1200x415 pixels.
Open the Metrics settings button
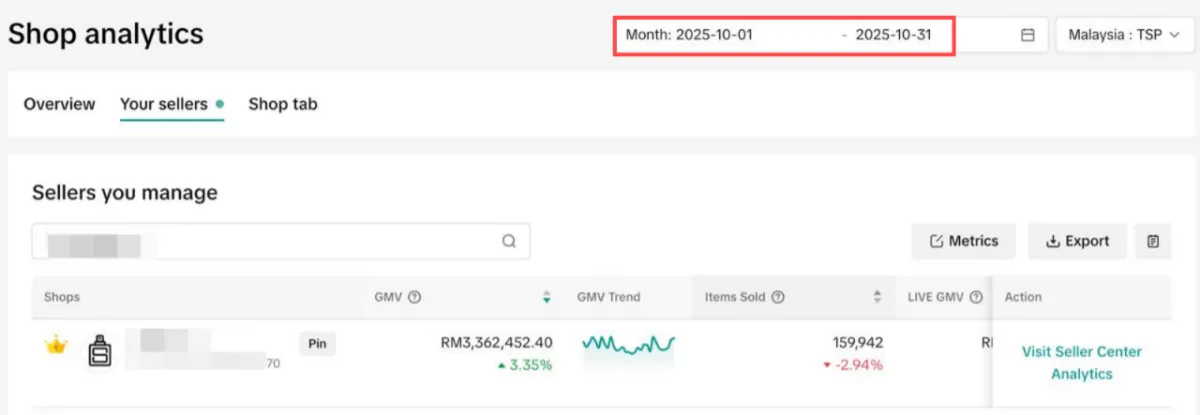pyautogui.click(x=964, y=241)
